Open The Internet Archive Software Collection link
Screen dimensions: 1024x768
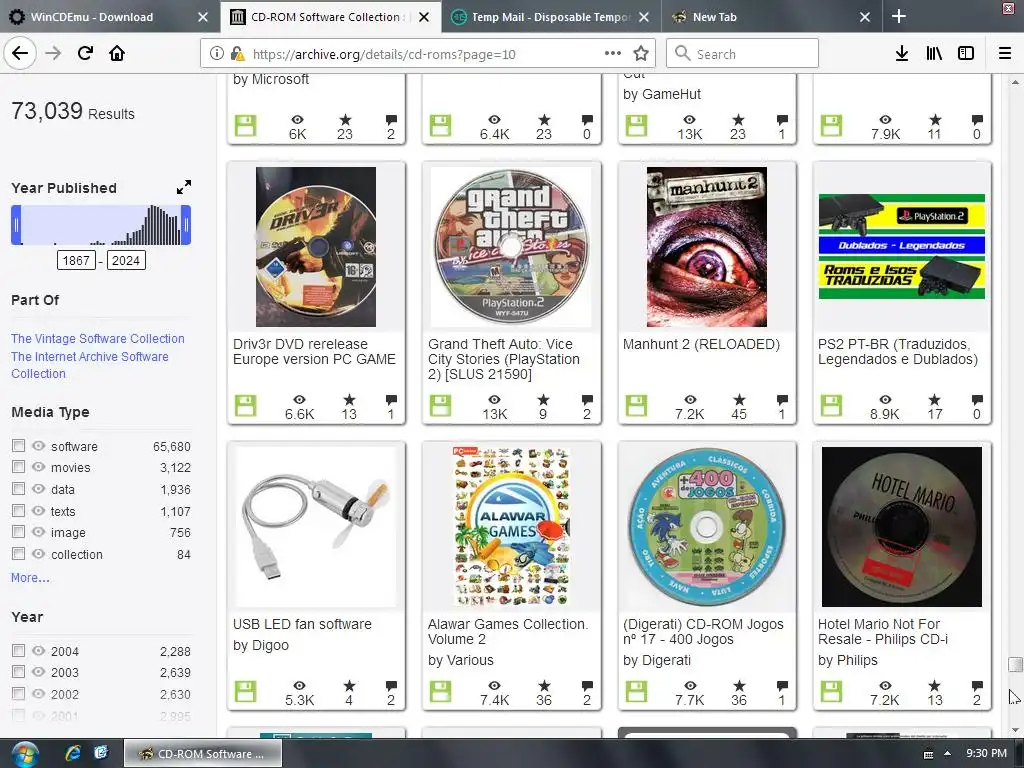coord(89,365)
